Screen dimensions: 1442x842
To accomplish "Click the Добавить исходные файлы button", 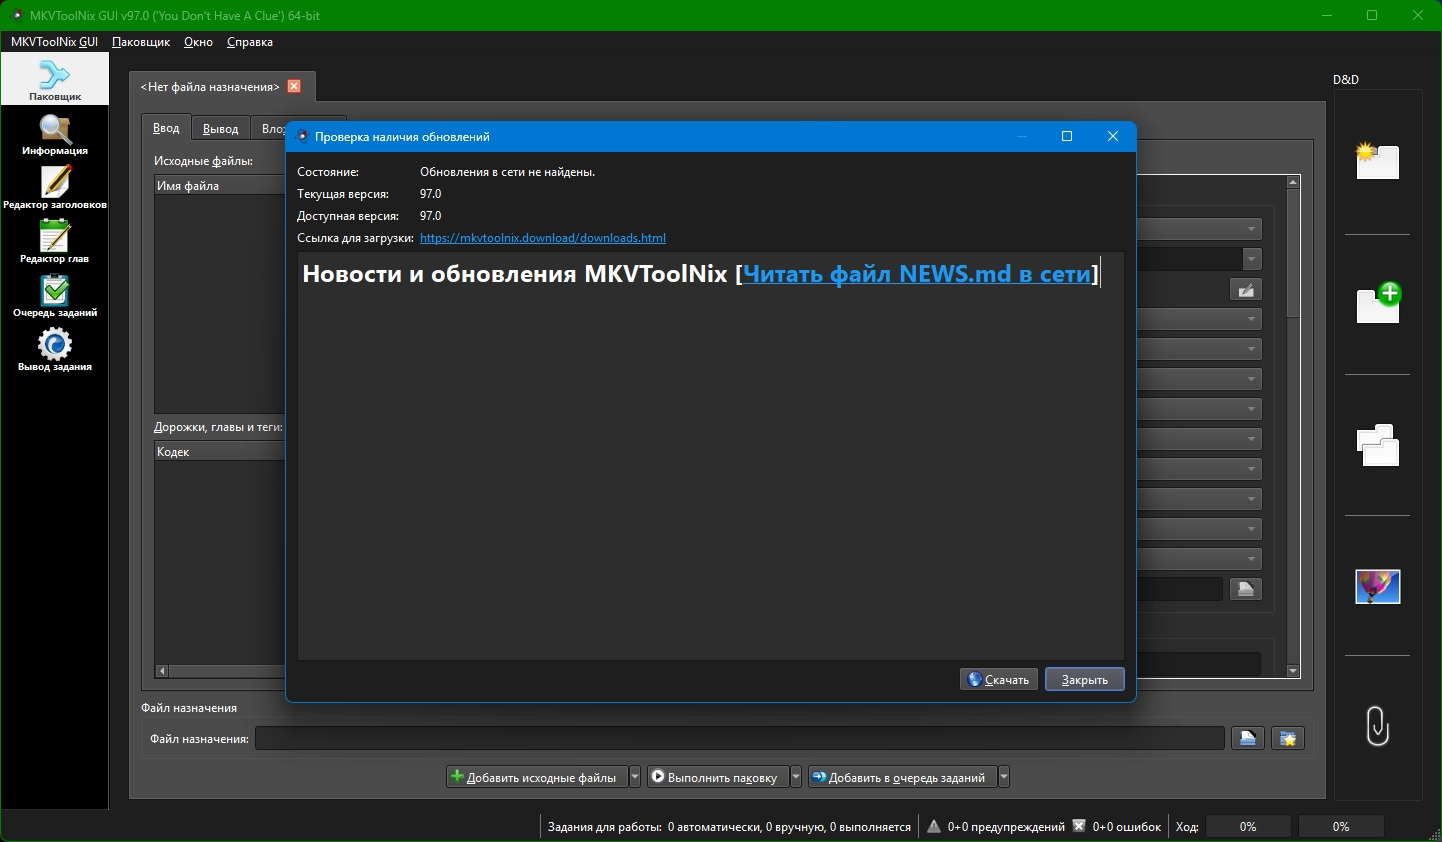I will pyautogui.click(x=537, y=777).
